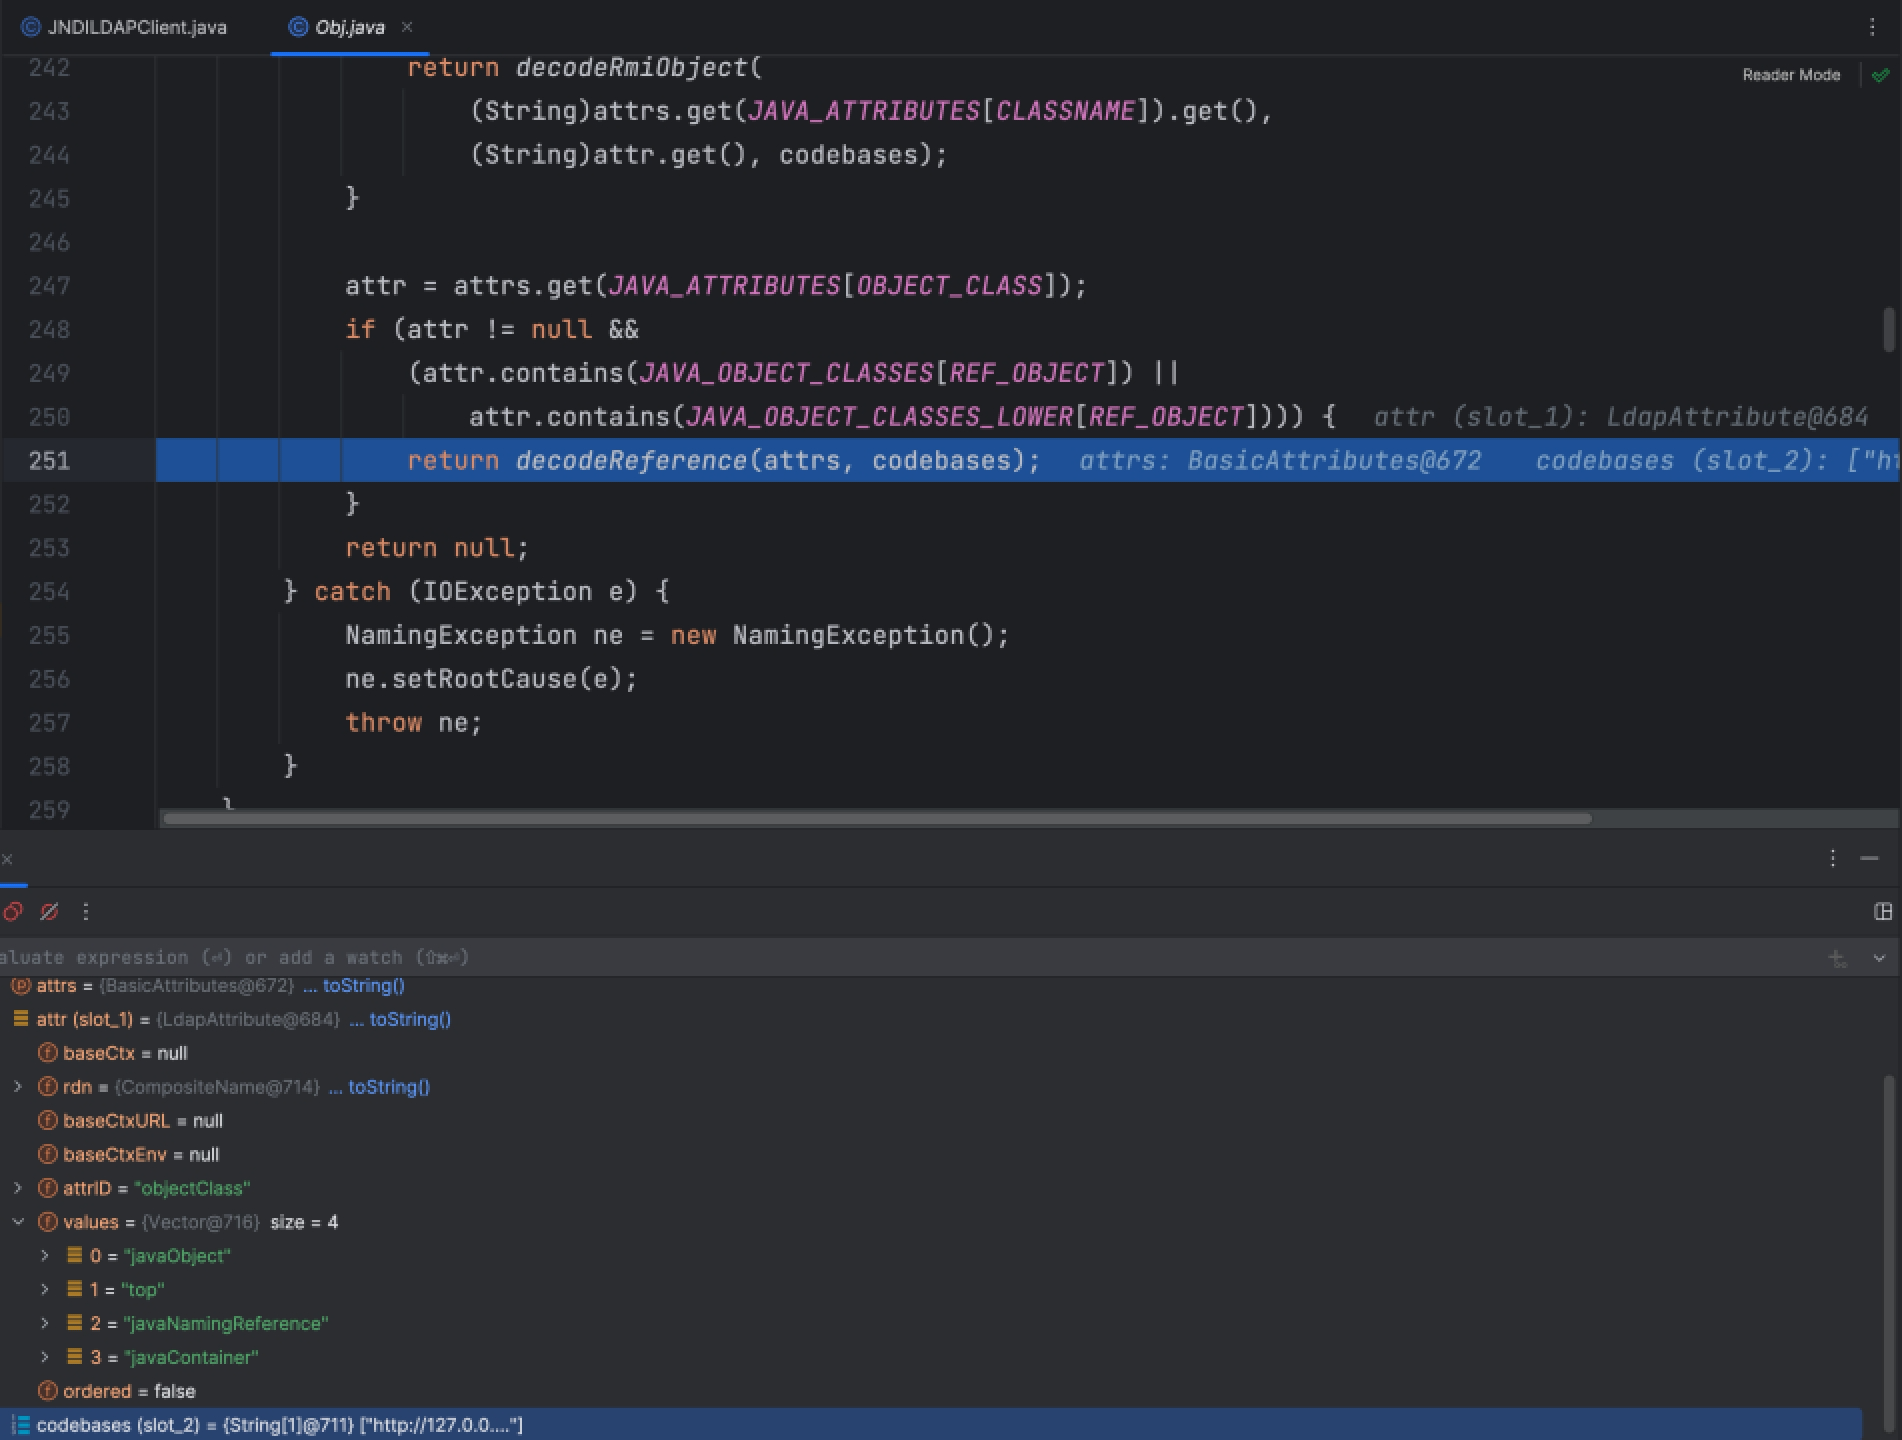This screenshot has height=1440, width=1902.
Task: Click the evaluate expression input field
Action: pos(900,957)
